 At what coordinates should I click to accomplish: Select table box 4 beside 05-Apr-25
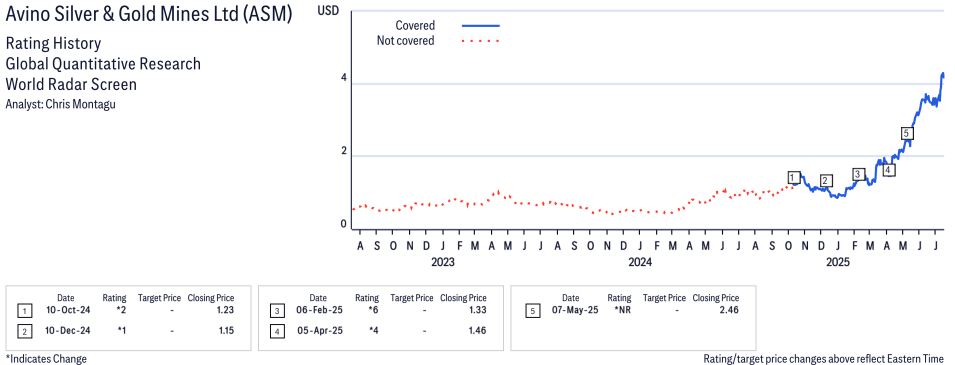[277, 331]
